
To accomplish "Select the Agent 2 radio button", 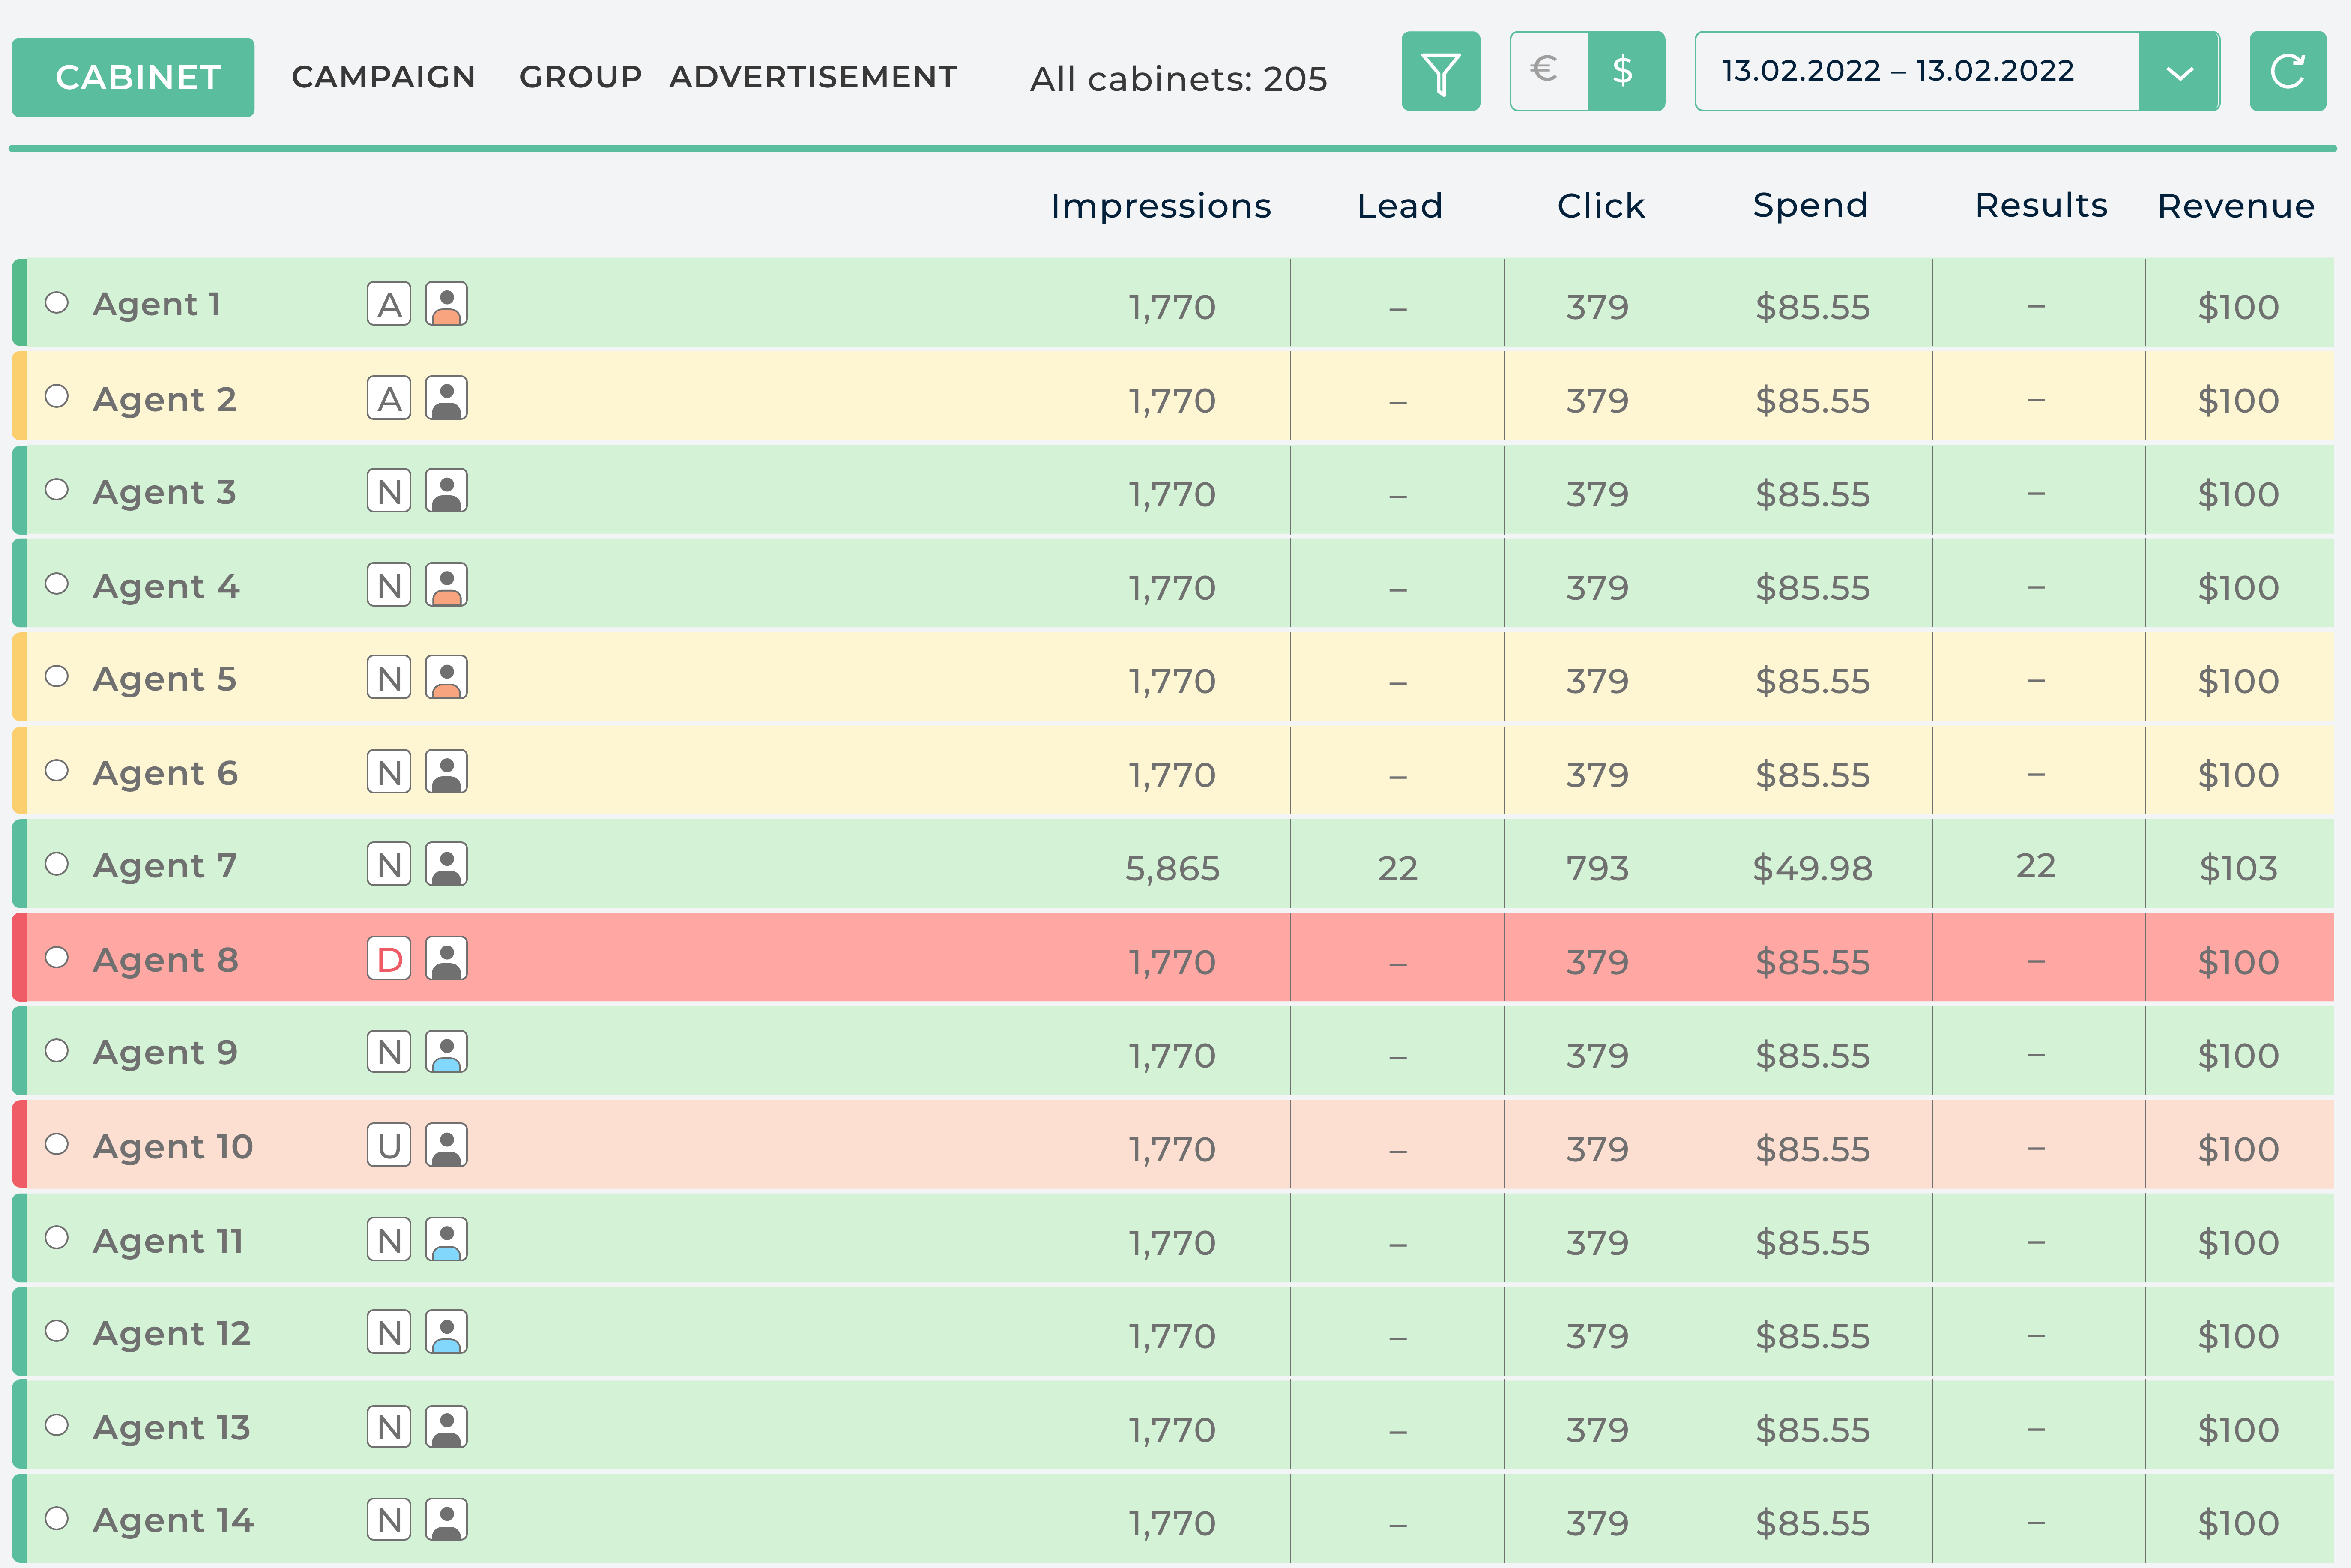I will (57, 396).
